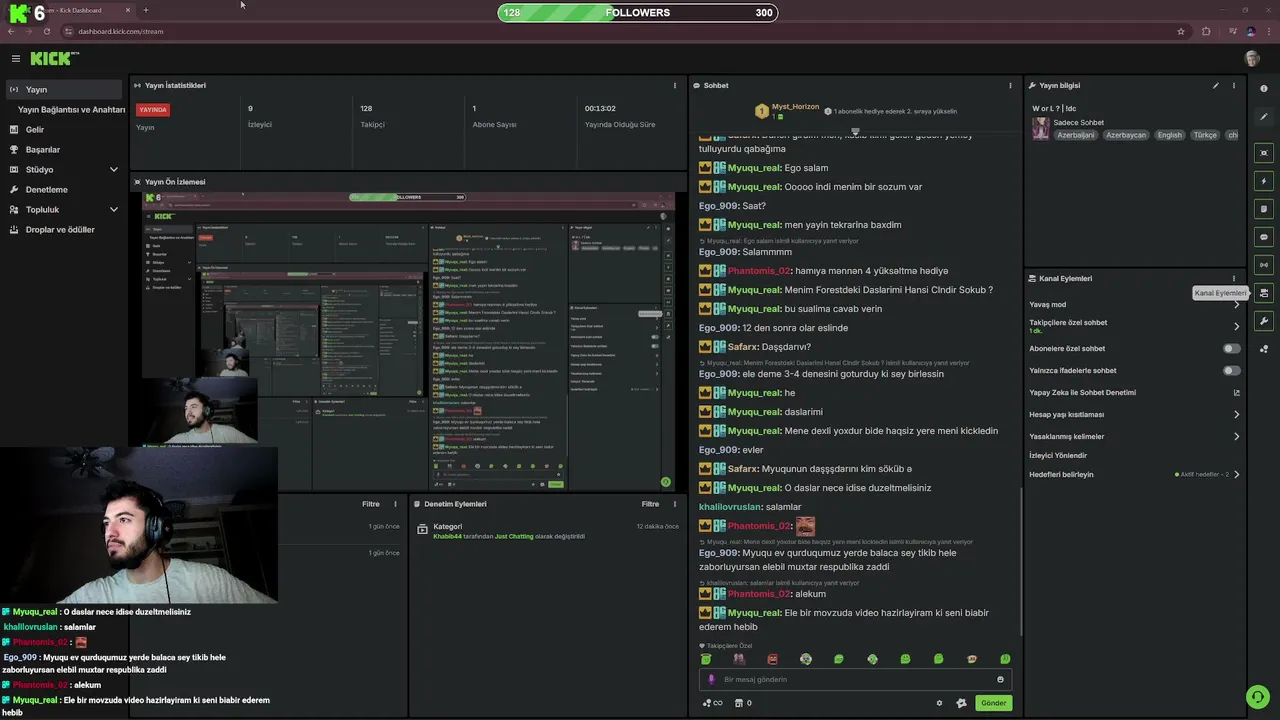Click the stream preview frame icon in sidebar
1280x720 pixels.
tap(1264, 153)
